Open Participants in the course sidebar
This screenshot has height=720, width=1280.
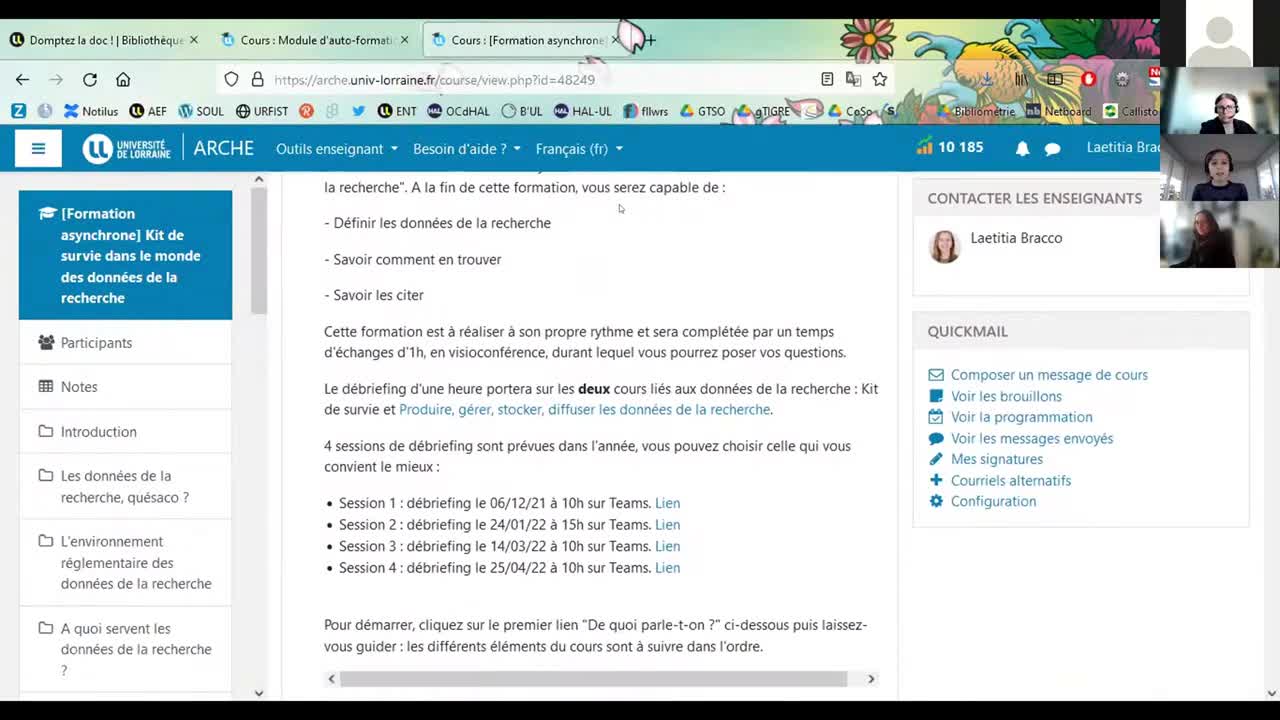96,343
